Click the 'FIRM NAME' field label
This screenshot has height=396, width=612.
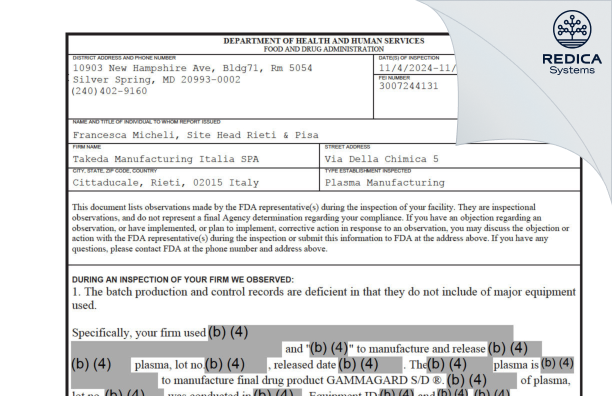(x=87, y=147)
